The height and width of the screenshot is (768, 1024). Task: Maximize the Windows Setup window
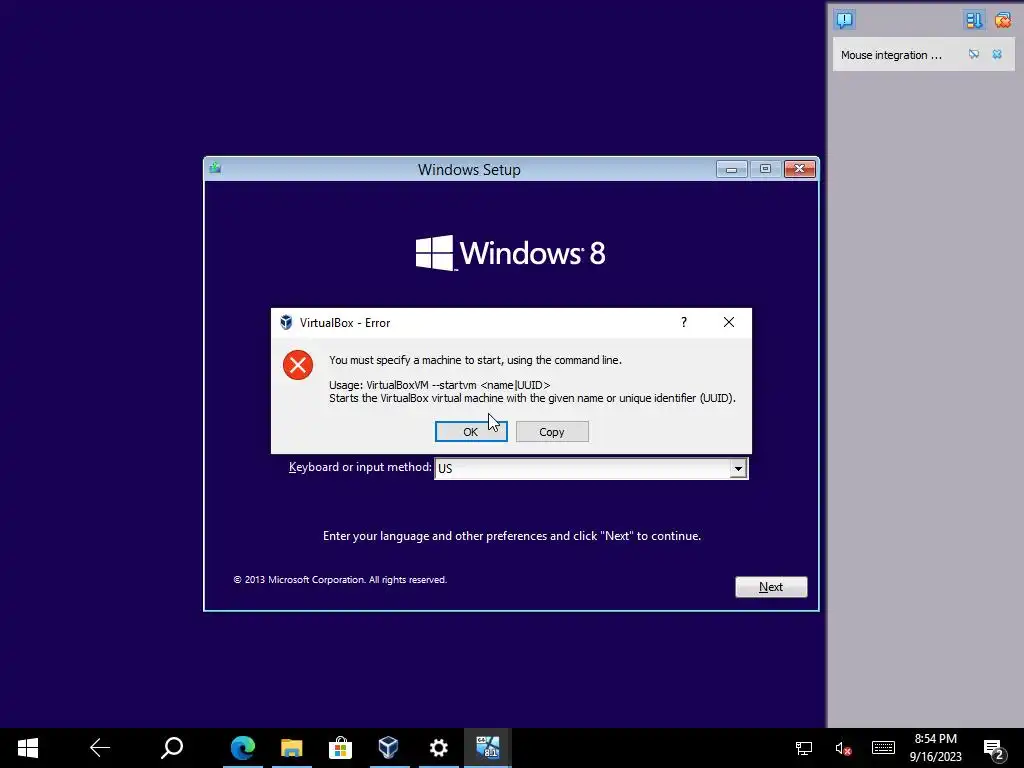pyautogui.click(x=765, y=169)
